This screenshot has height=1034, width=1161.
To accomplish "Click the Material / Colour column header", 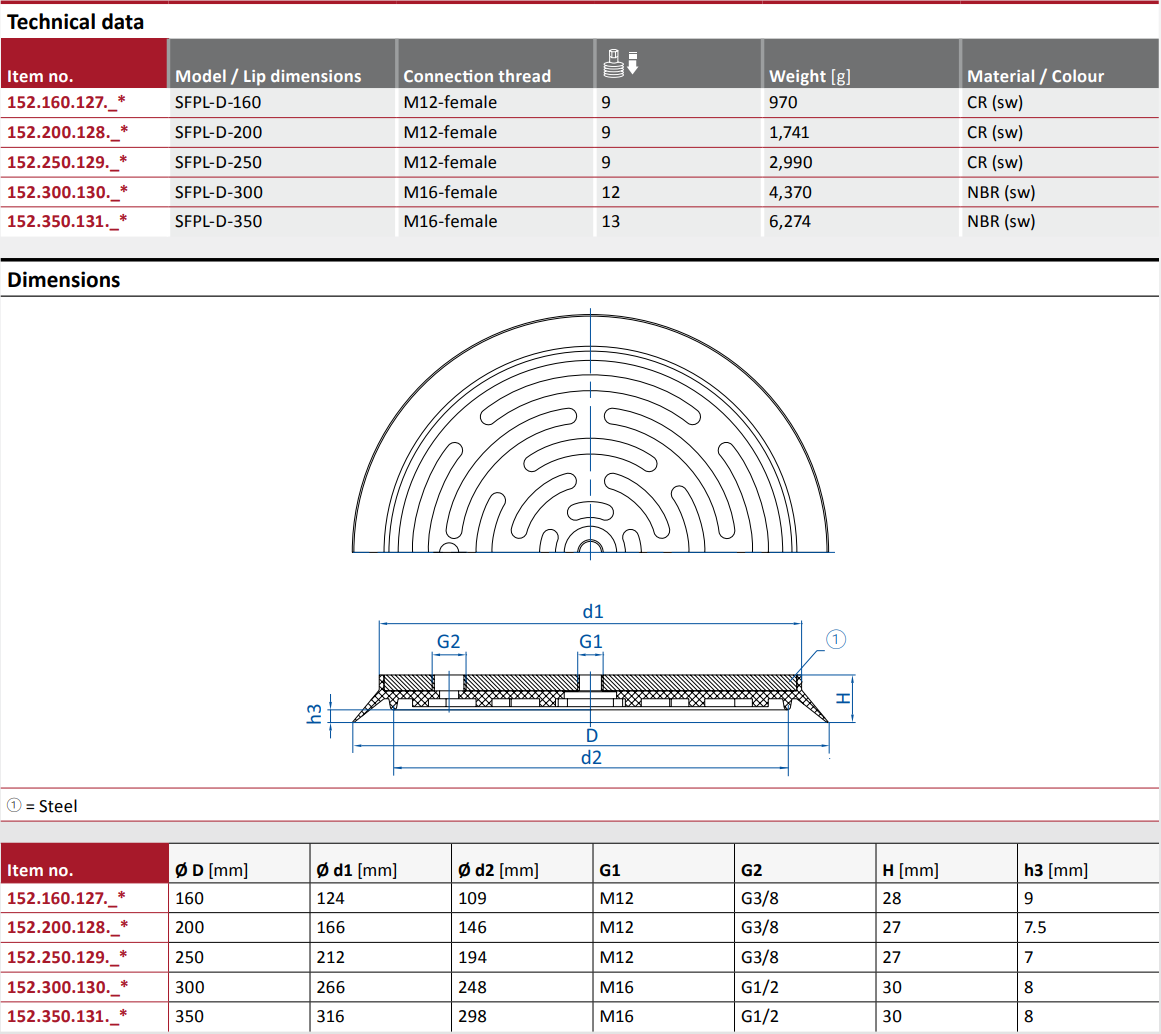I will pos(1035,76).
